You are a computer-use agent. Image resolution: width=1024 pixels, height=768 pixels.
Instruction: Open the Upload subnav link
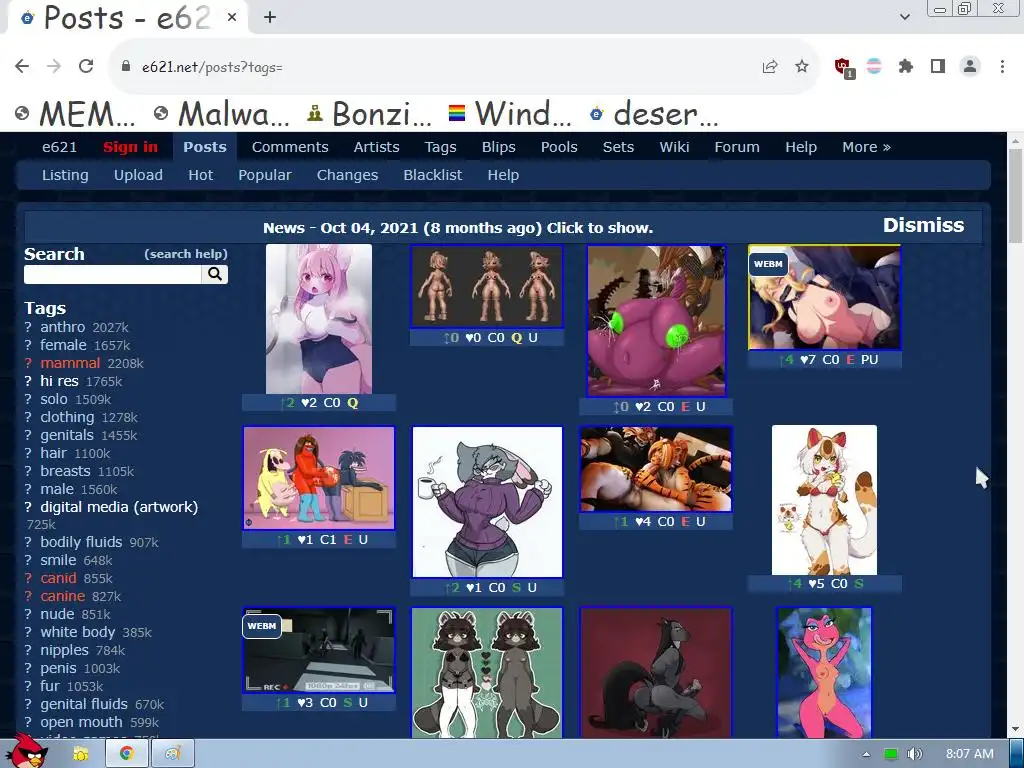coord(138,175)
